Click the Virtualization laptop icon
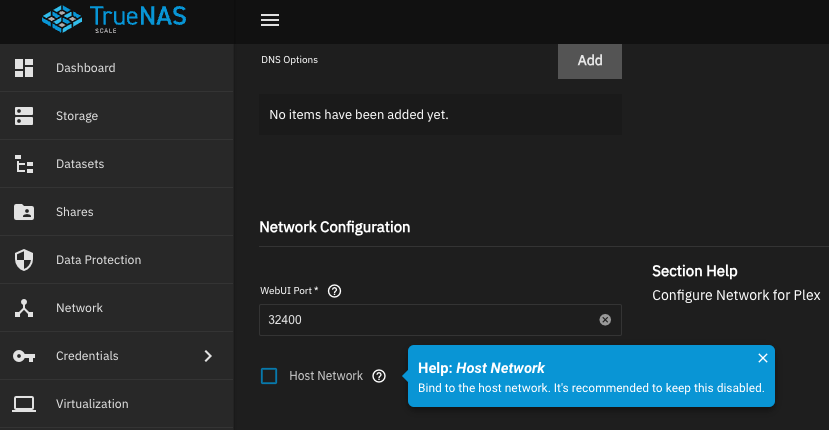Screen dimensions: 829x430 [24, 404]
